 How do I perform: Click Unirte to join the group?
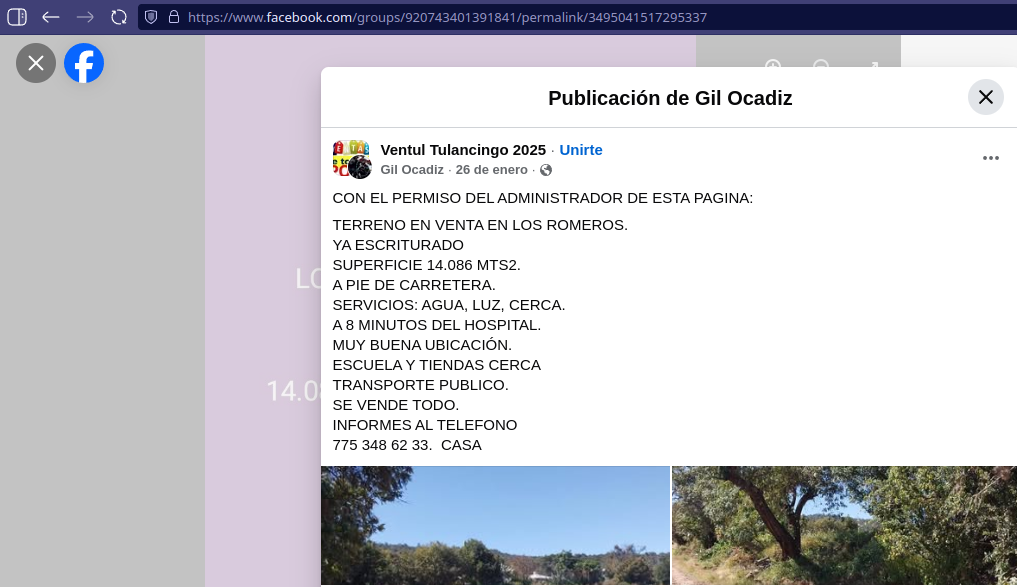581,150
